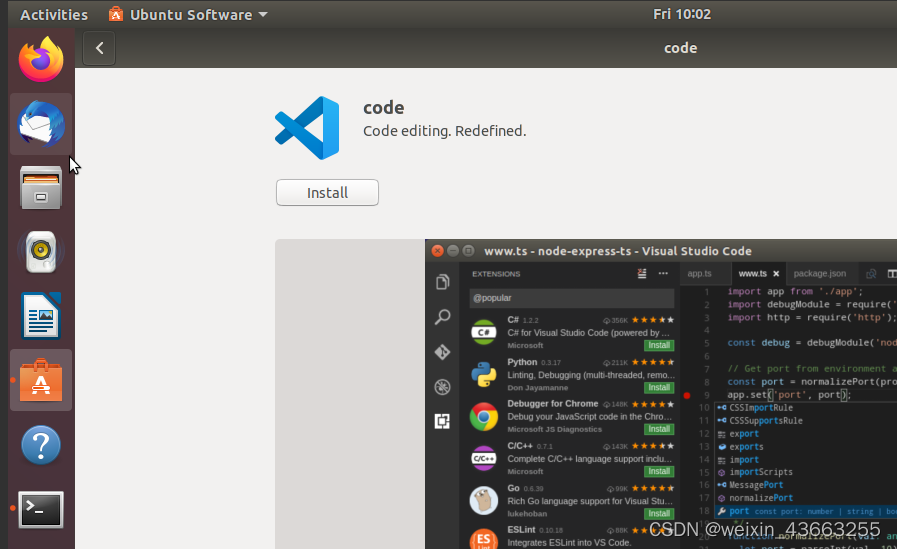Click the app.ts editor tab

pos(699,273)
